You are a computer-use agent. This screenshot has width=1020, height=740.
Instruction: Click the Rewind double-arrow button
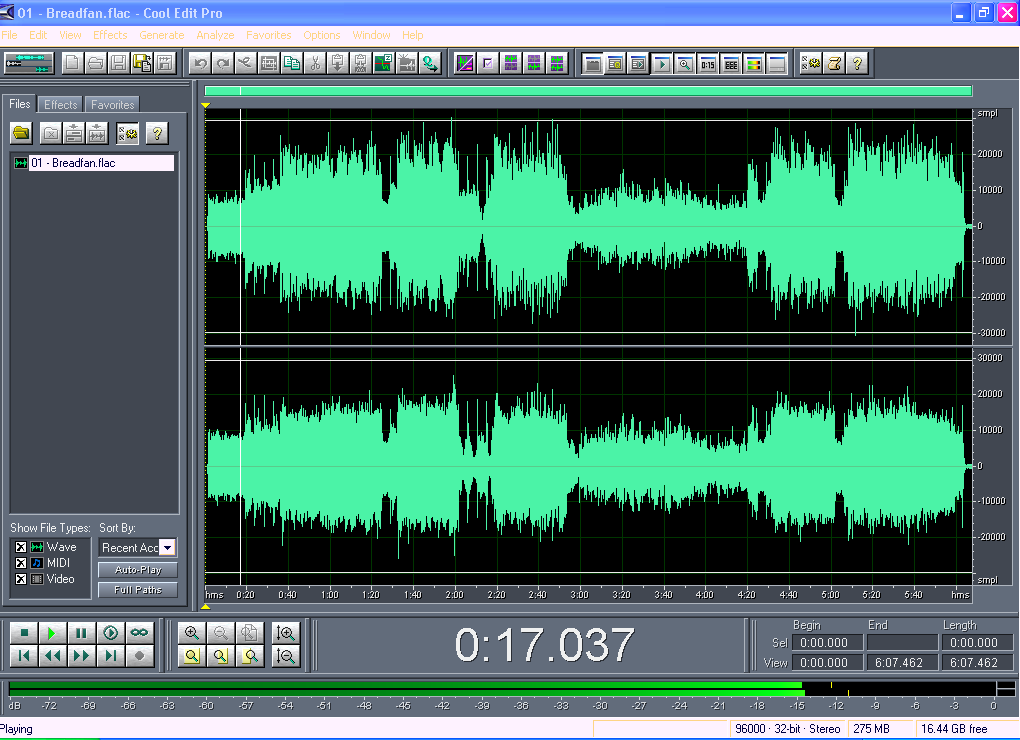[53, 655]
